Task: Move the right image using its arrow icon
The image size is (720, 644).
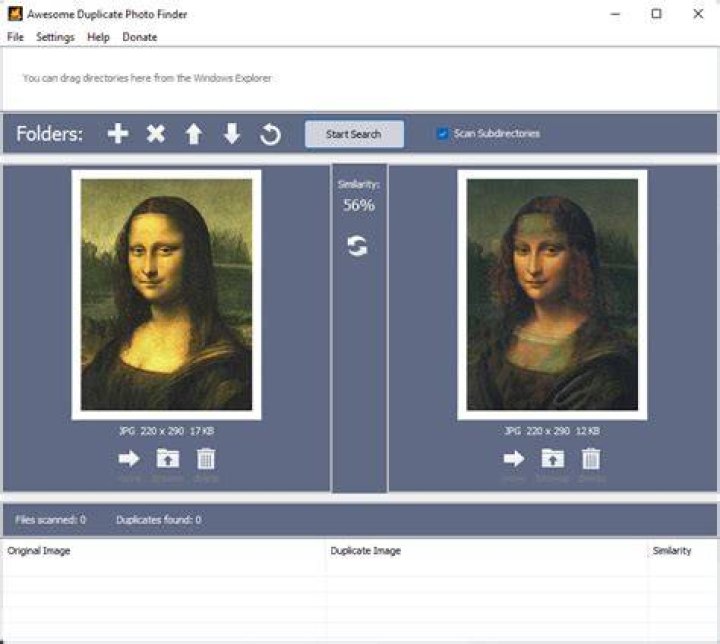Action: coord(514,458)
